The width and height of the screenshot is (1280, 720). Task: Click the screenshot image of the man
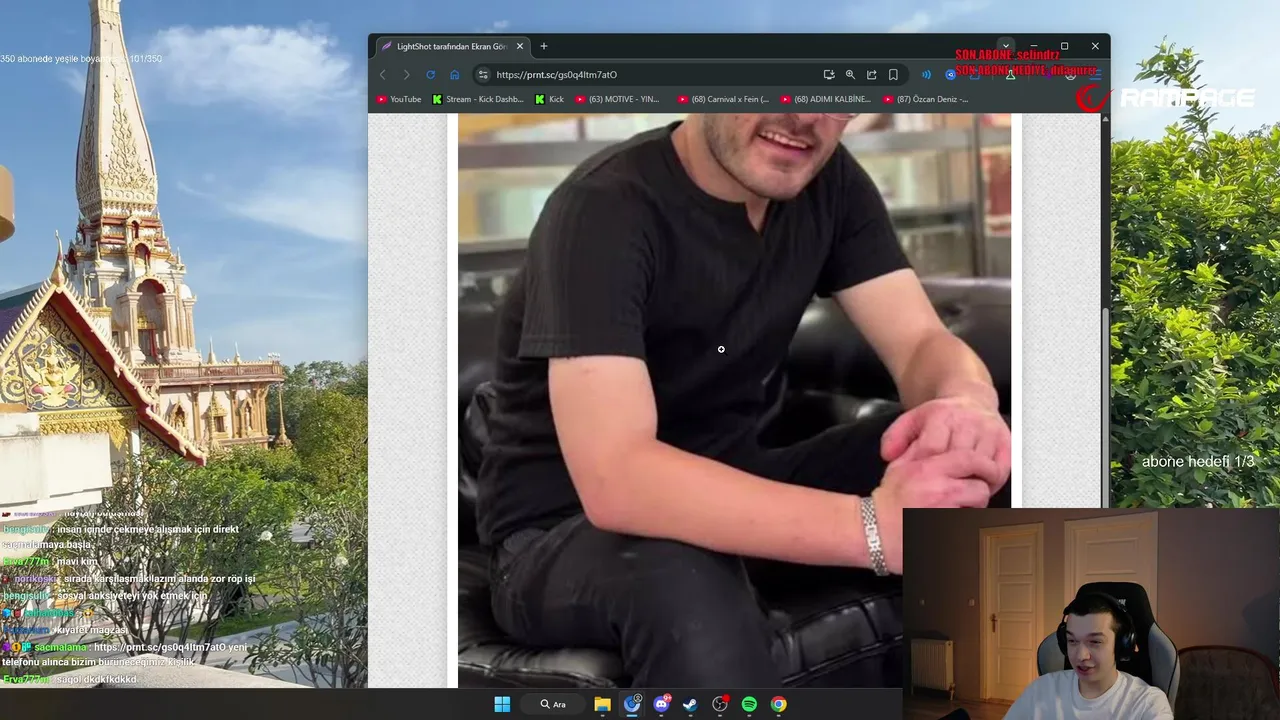click(734, 400)
